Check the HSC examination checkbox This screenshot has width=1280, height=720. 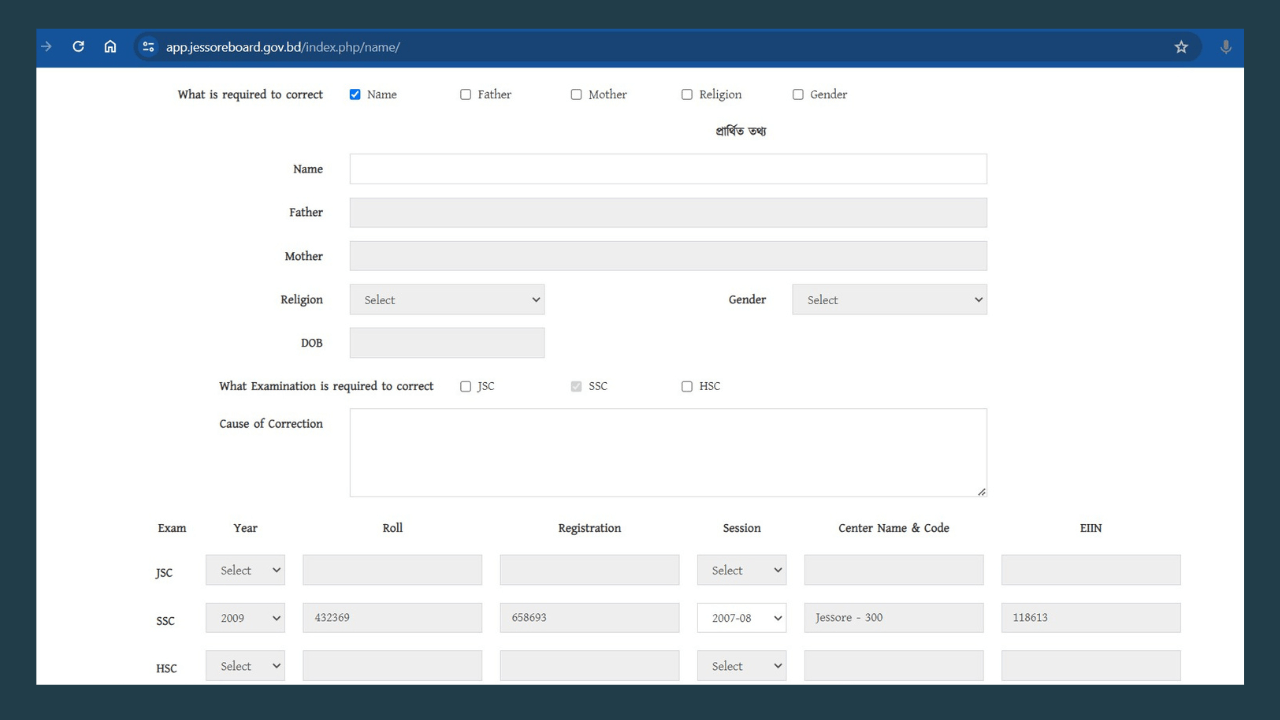[x=687, y=387]
